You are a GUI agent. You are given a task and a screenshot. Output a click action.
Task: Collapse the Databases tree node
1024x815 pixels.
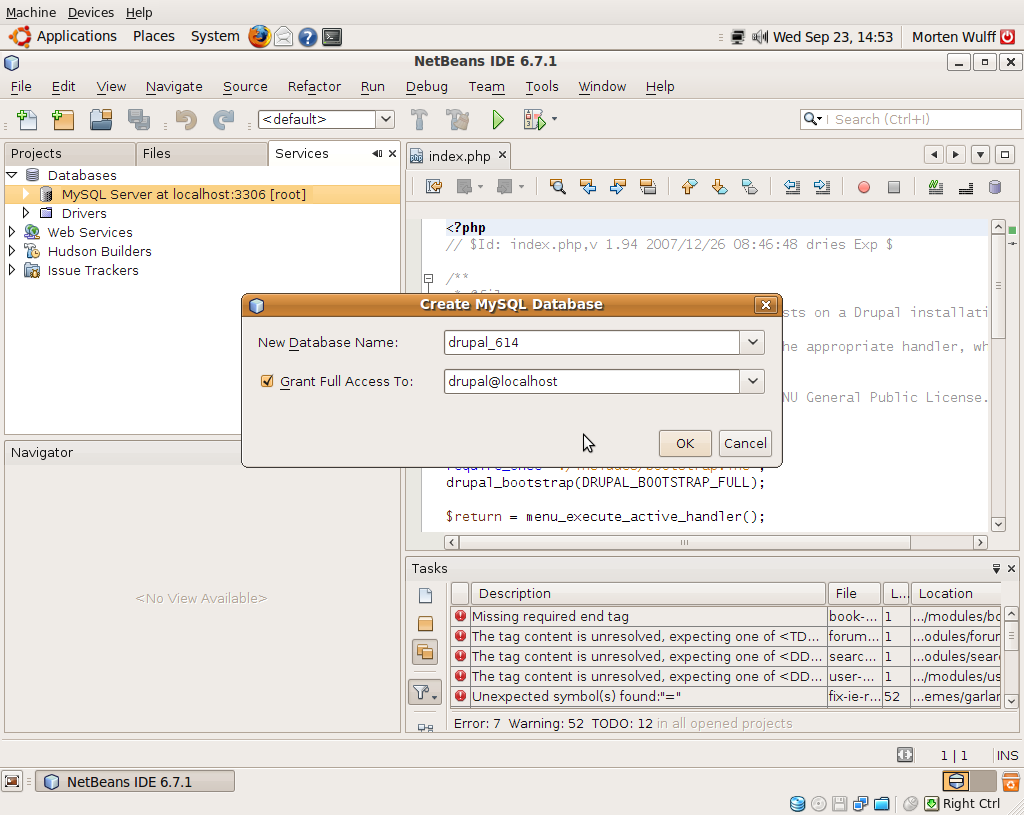click(x=12, y=175)
